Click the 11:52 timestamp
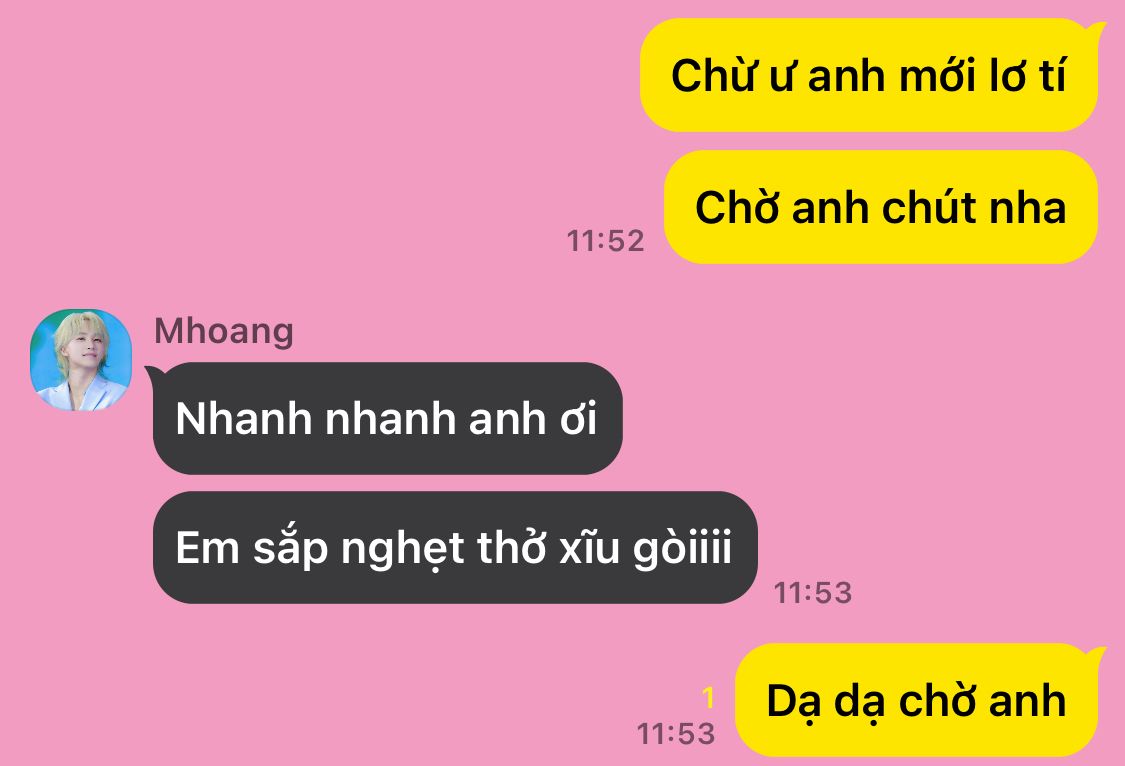This screenshot has height=766, width=1125. (606, 241)
